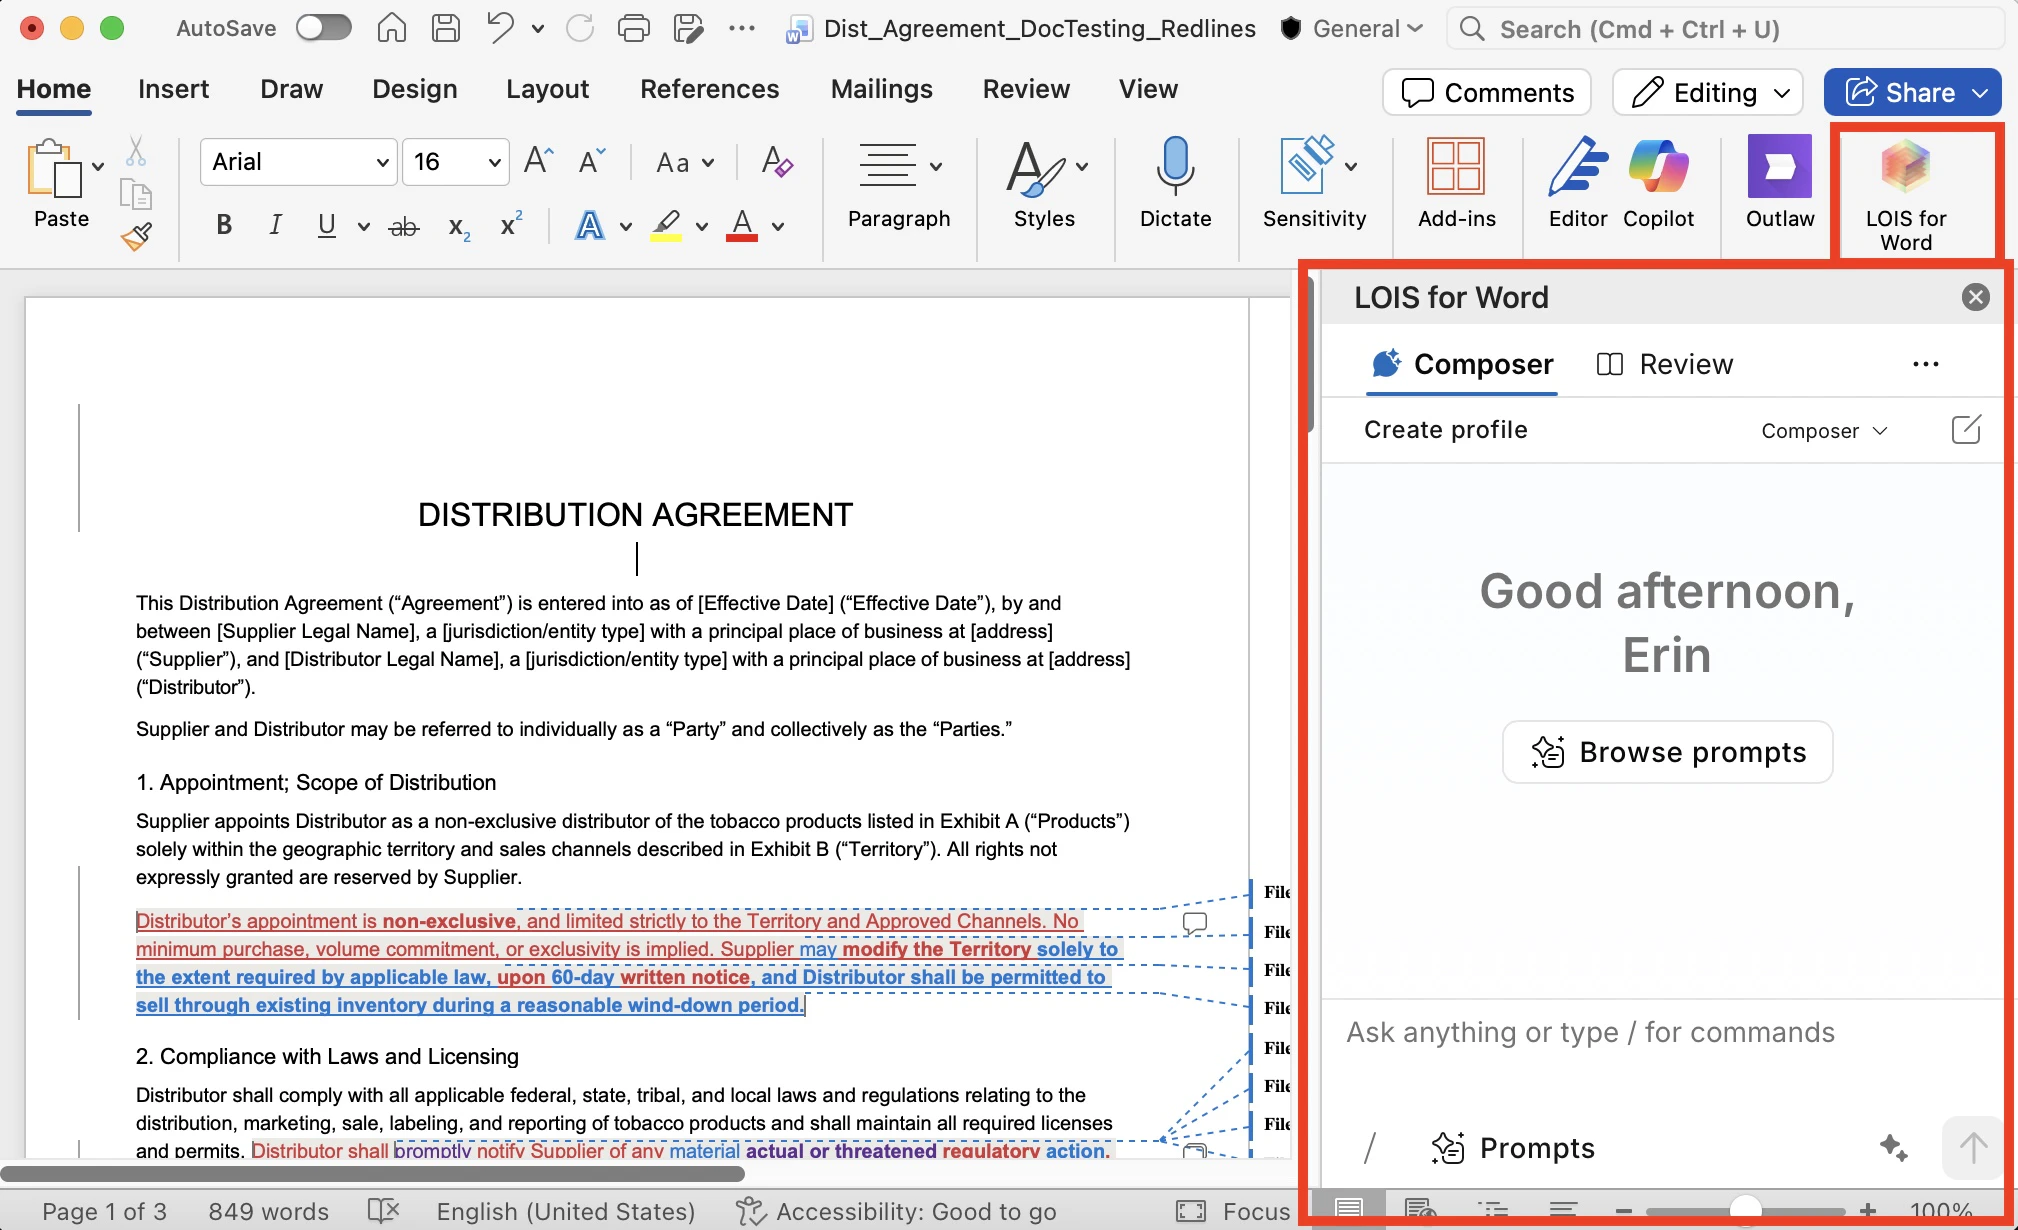The width and height of the screenshot is (2018, 1230).
Task: Open the font size dropdown showing 16
Action: (494, 162)
